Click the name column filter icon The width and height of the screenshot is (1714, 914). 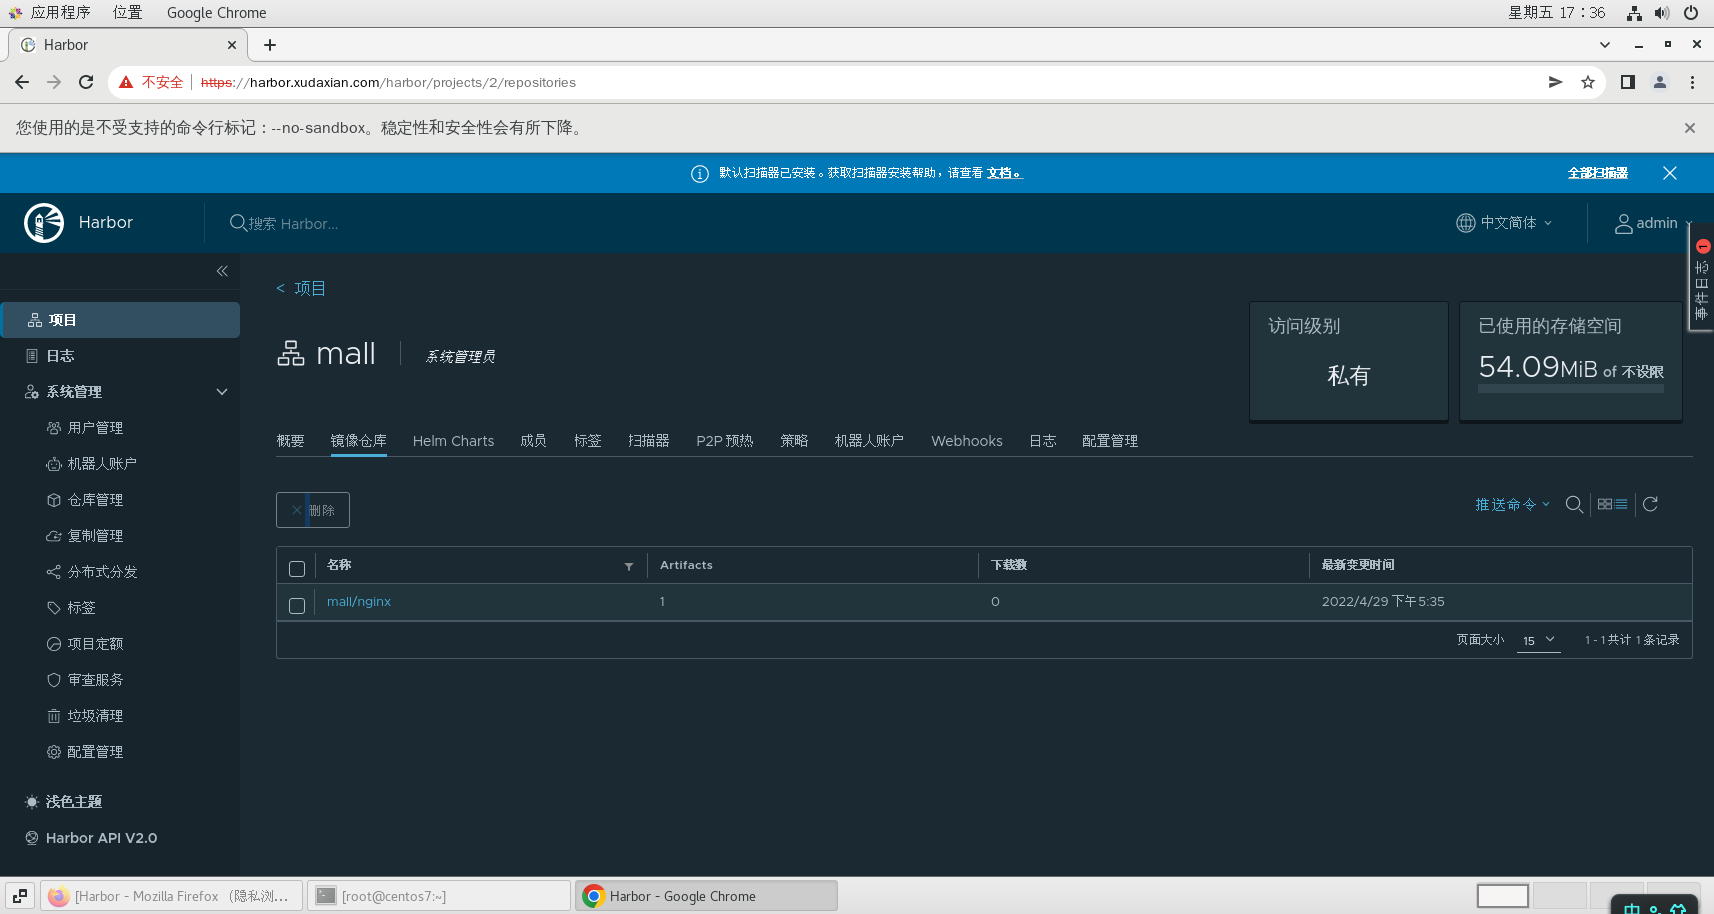[x=629, y=566]
